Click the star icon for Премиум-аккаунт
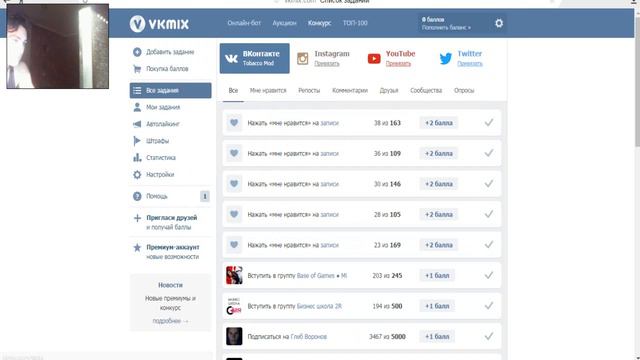This screenshot has width=640, height=360. tap(137, 247)
